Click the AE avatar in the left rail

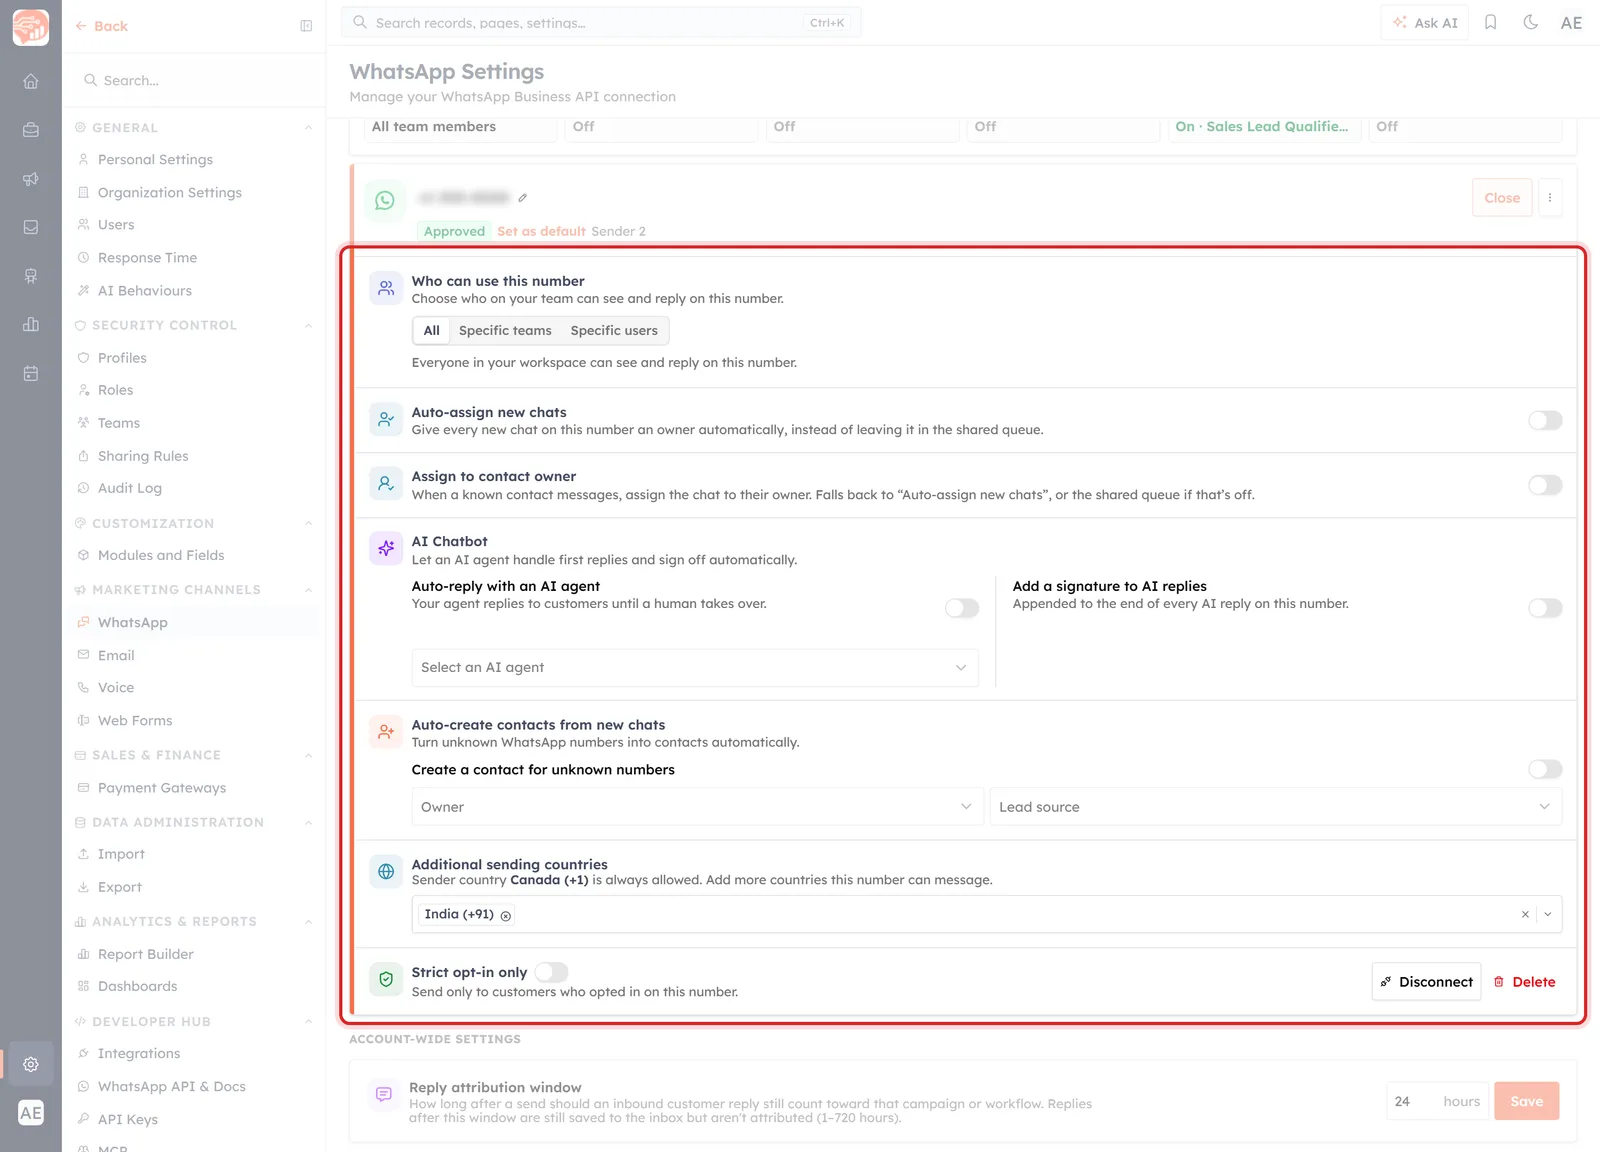31,1113
